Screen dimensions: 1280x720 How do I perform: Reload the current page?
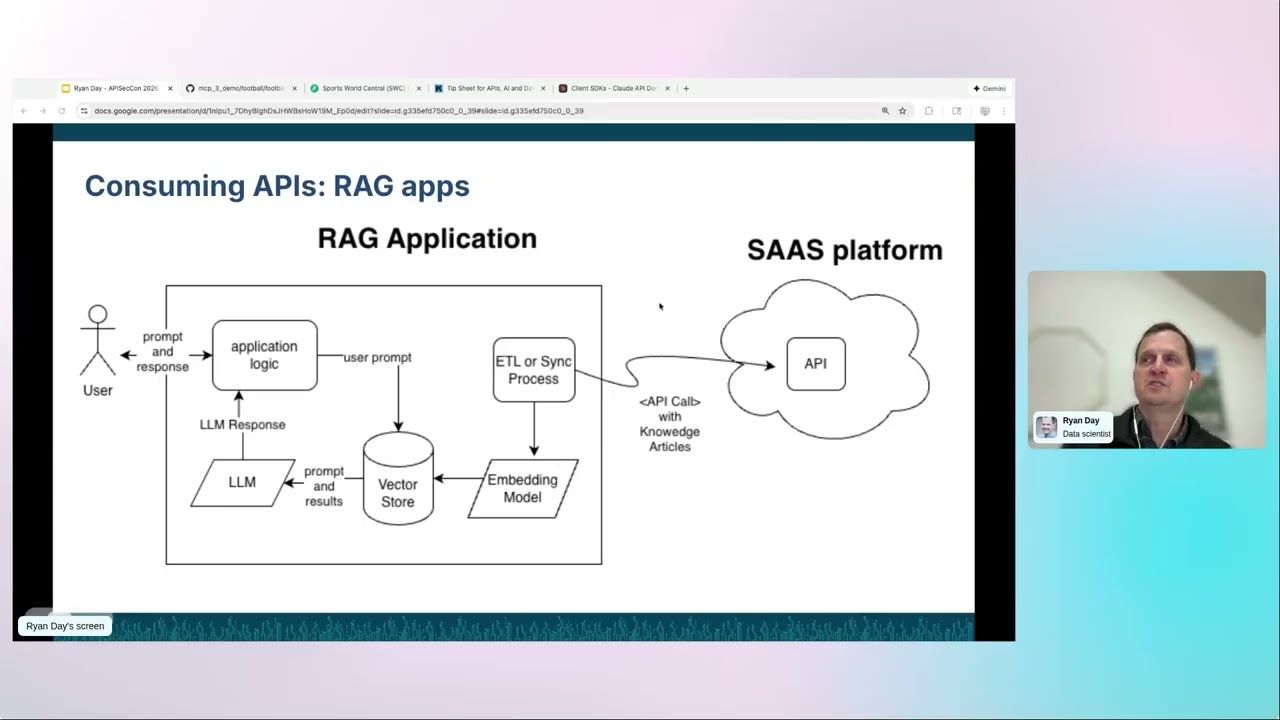click(x=62, y=111)
